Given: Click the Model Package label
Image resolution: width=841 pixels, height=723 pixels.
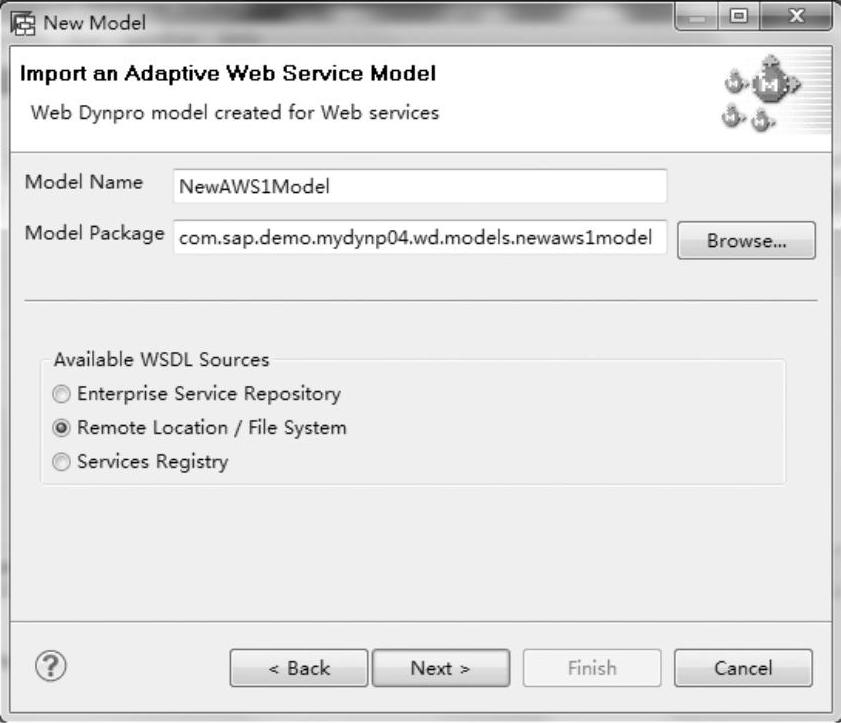Looking at the screenshot, I should (94, 233).
